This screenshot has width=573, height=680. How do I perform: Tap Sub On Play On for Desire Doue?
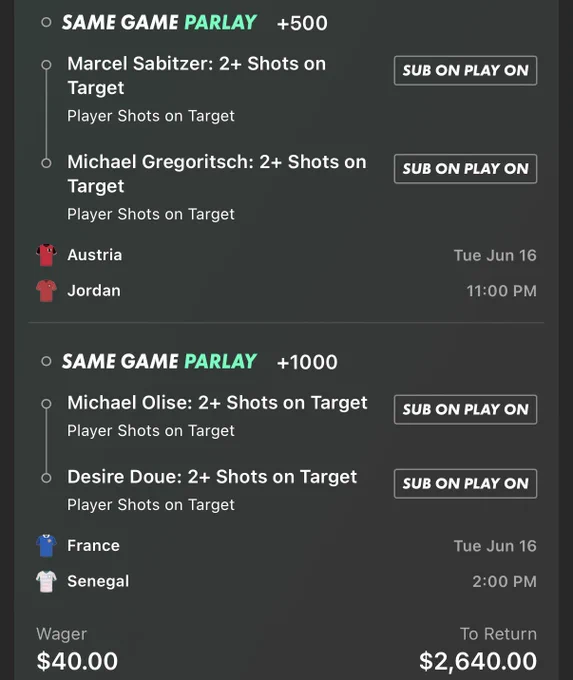click(x=465, y=484)
